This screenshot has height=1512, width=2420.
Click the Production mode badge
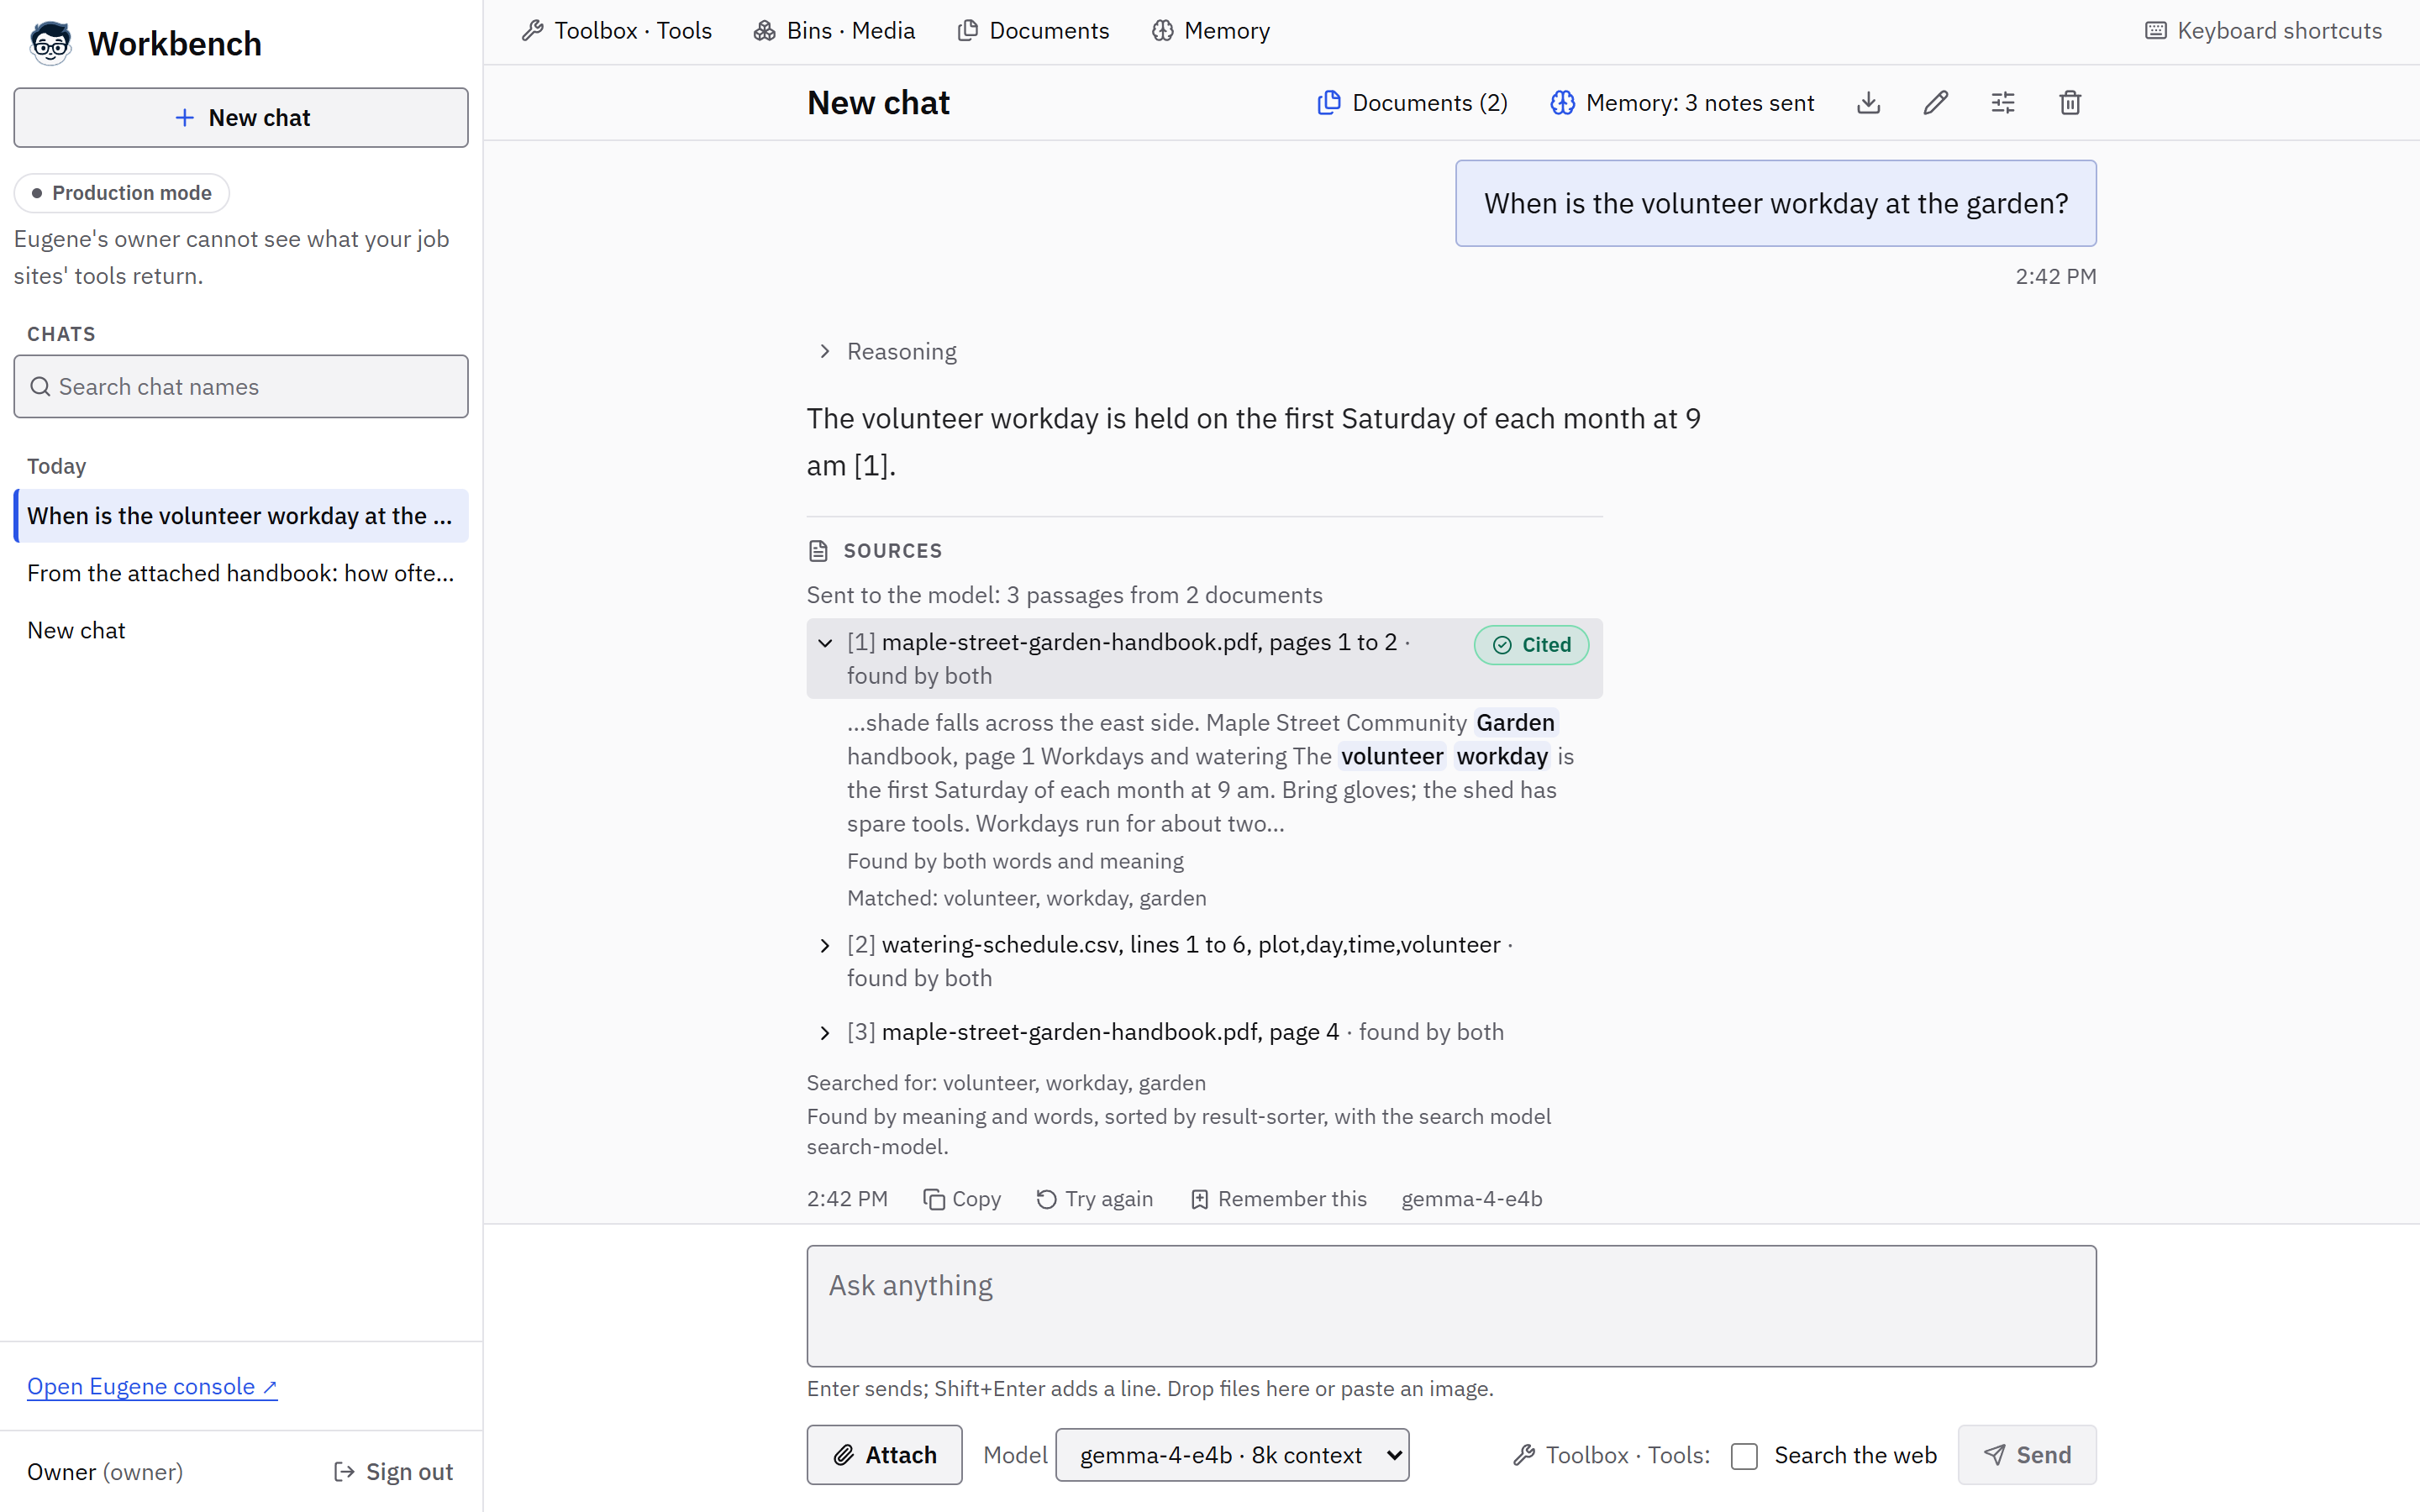click(x=122, y=193)
